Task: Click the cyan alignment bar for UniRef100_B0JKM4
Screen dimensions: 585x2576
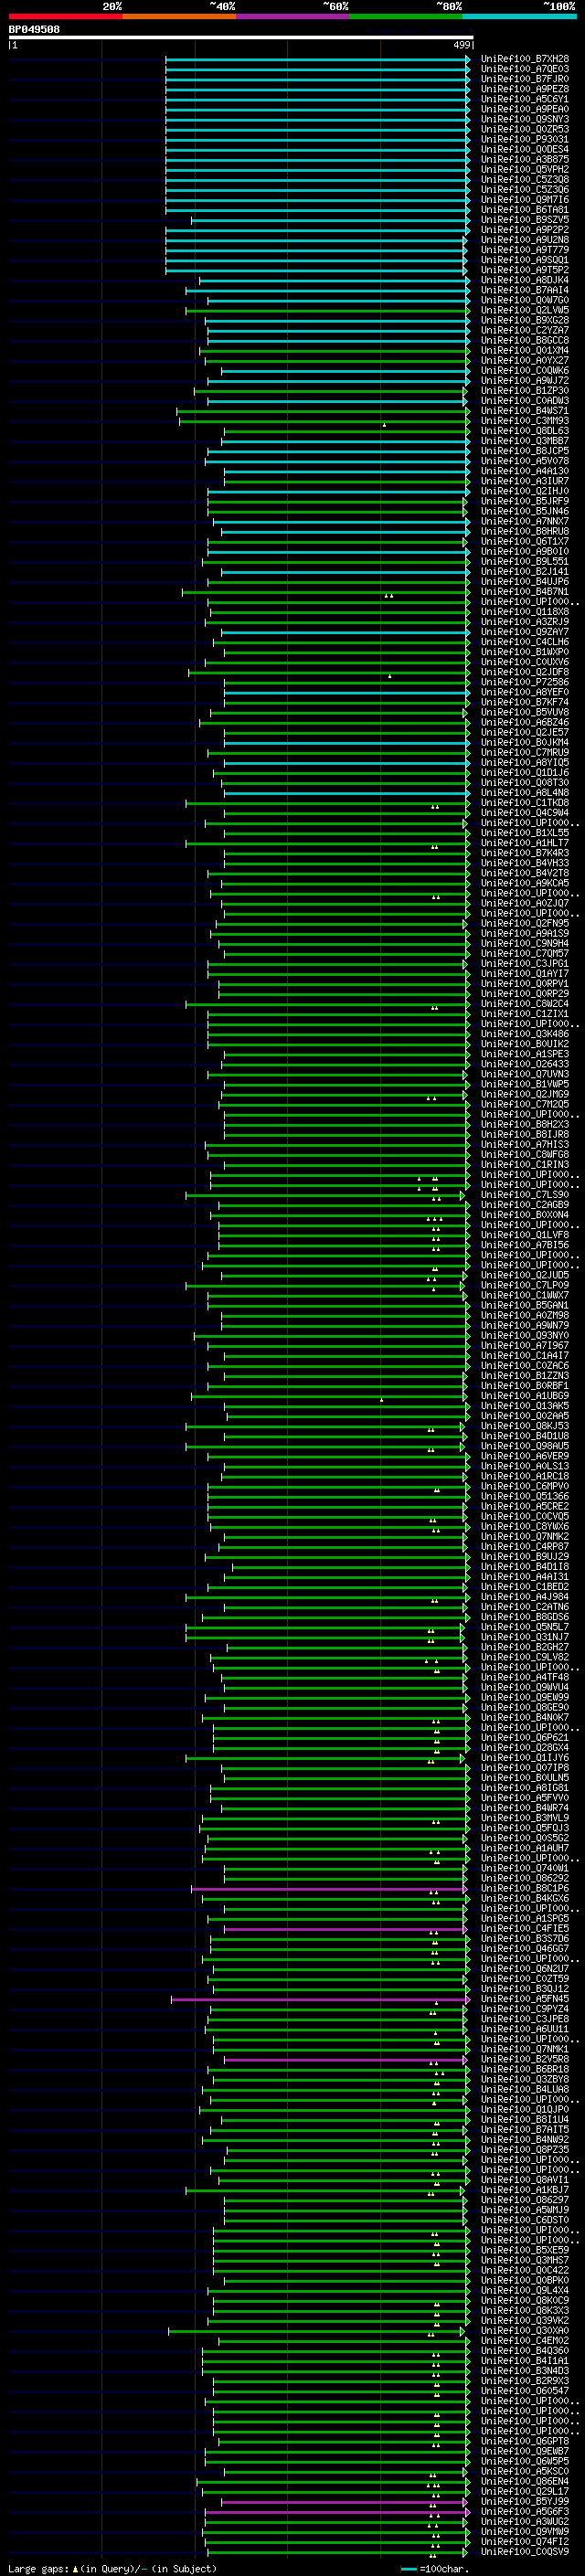Action: pos(346,742)
